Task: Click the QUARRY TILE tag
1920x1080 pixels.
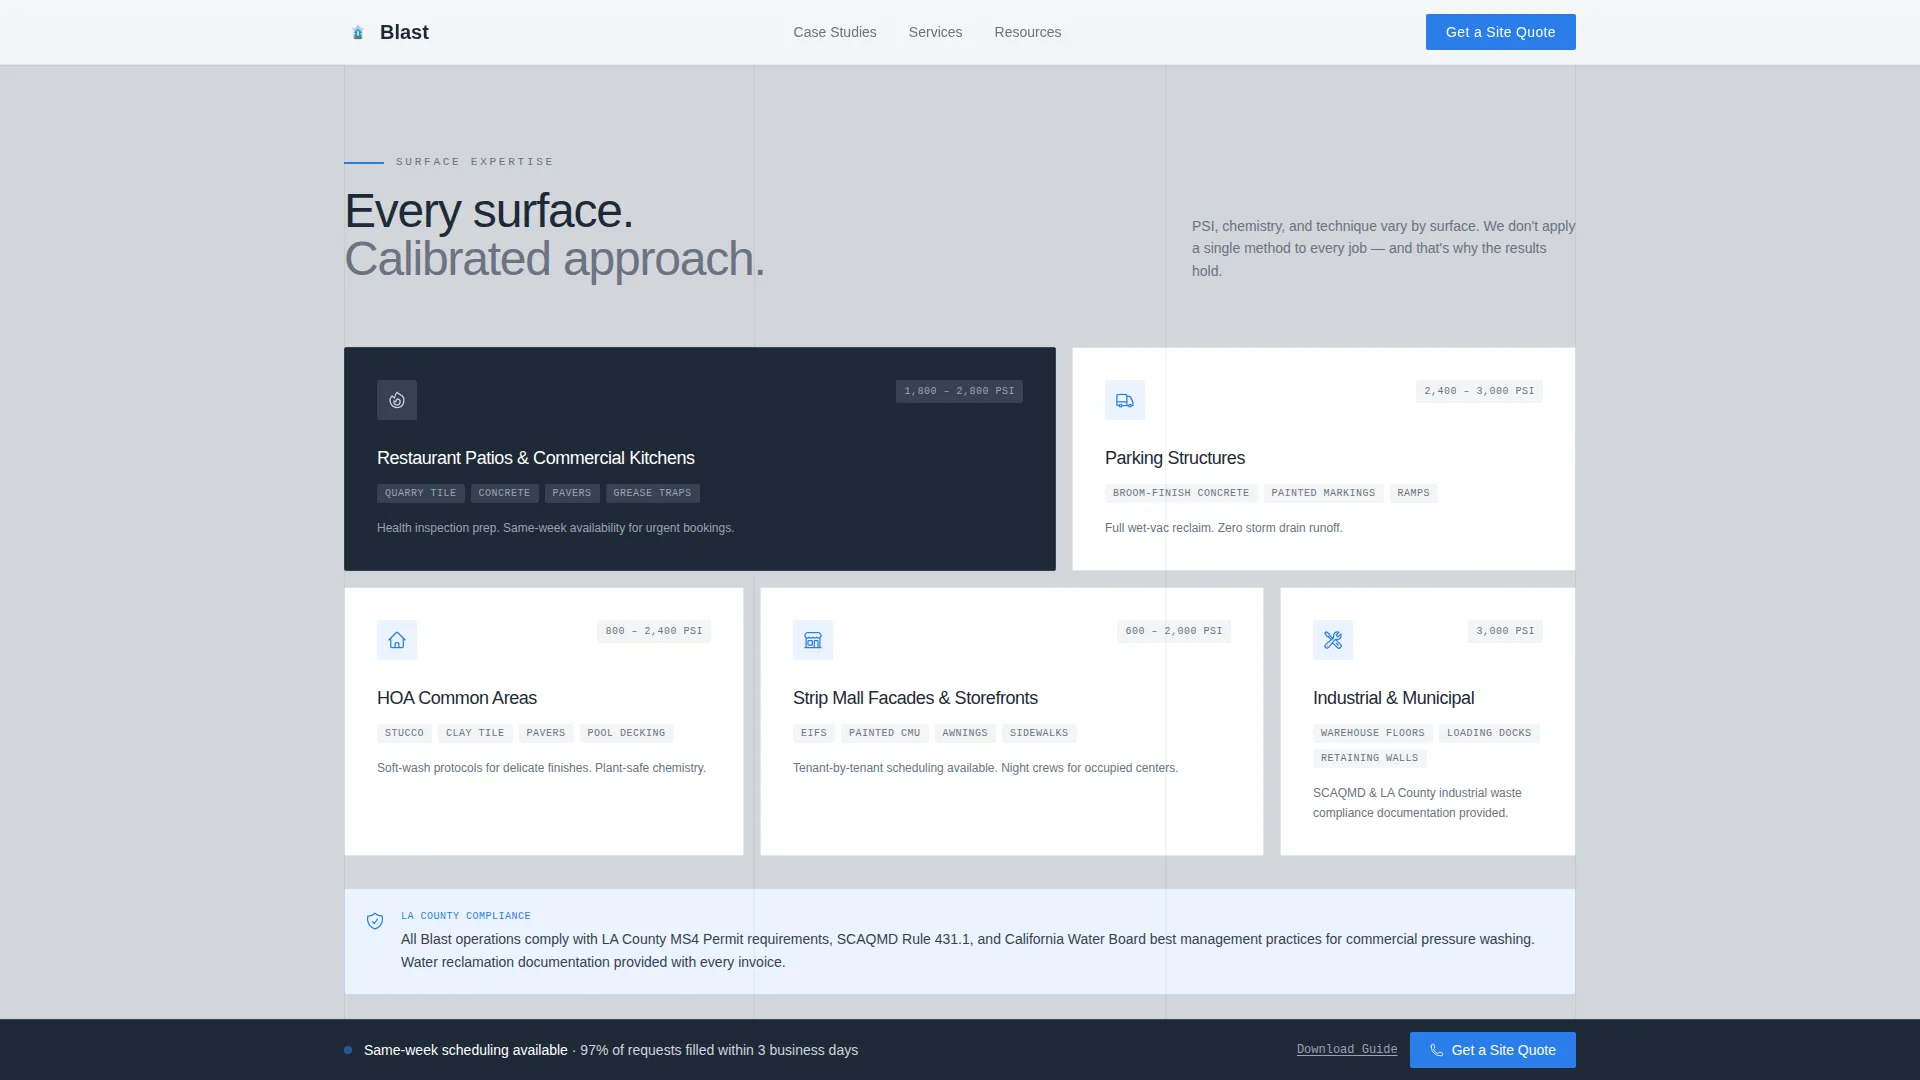Action: pyautogui.click(x=420, y=493)
